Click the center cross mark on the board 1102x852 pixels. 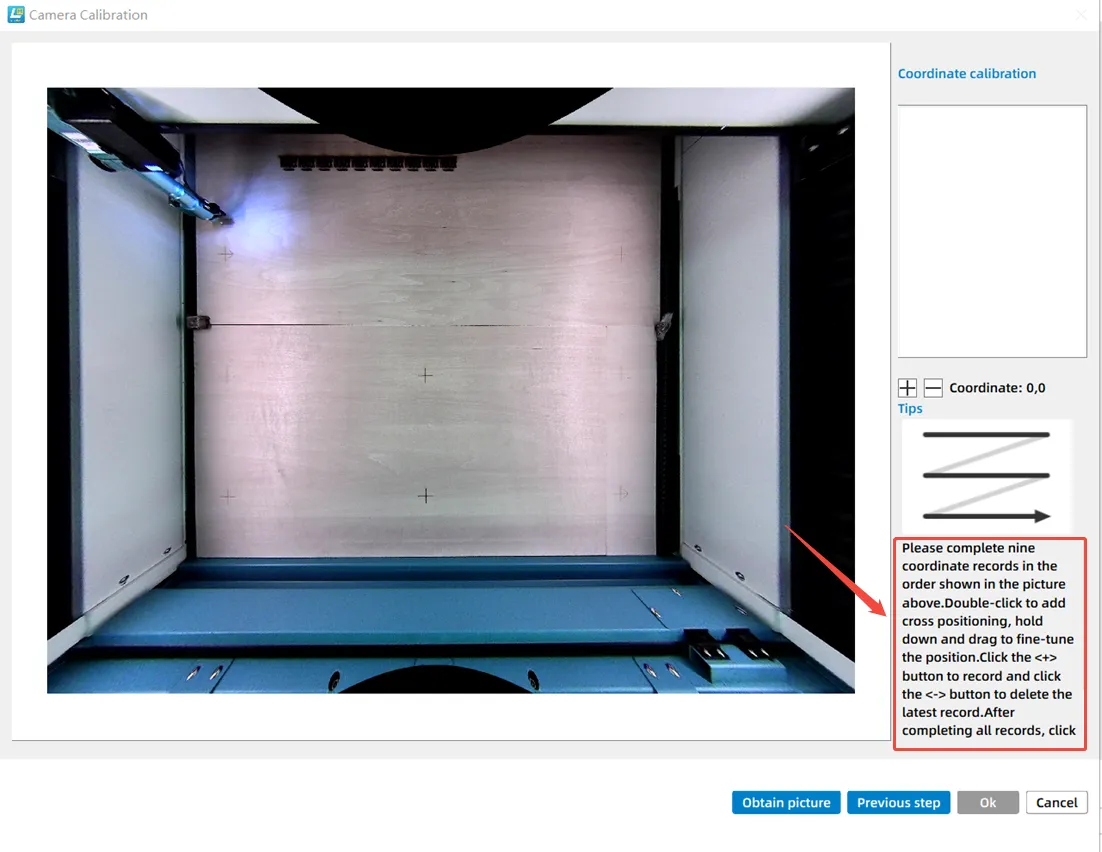pos(426,375)
